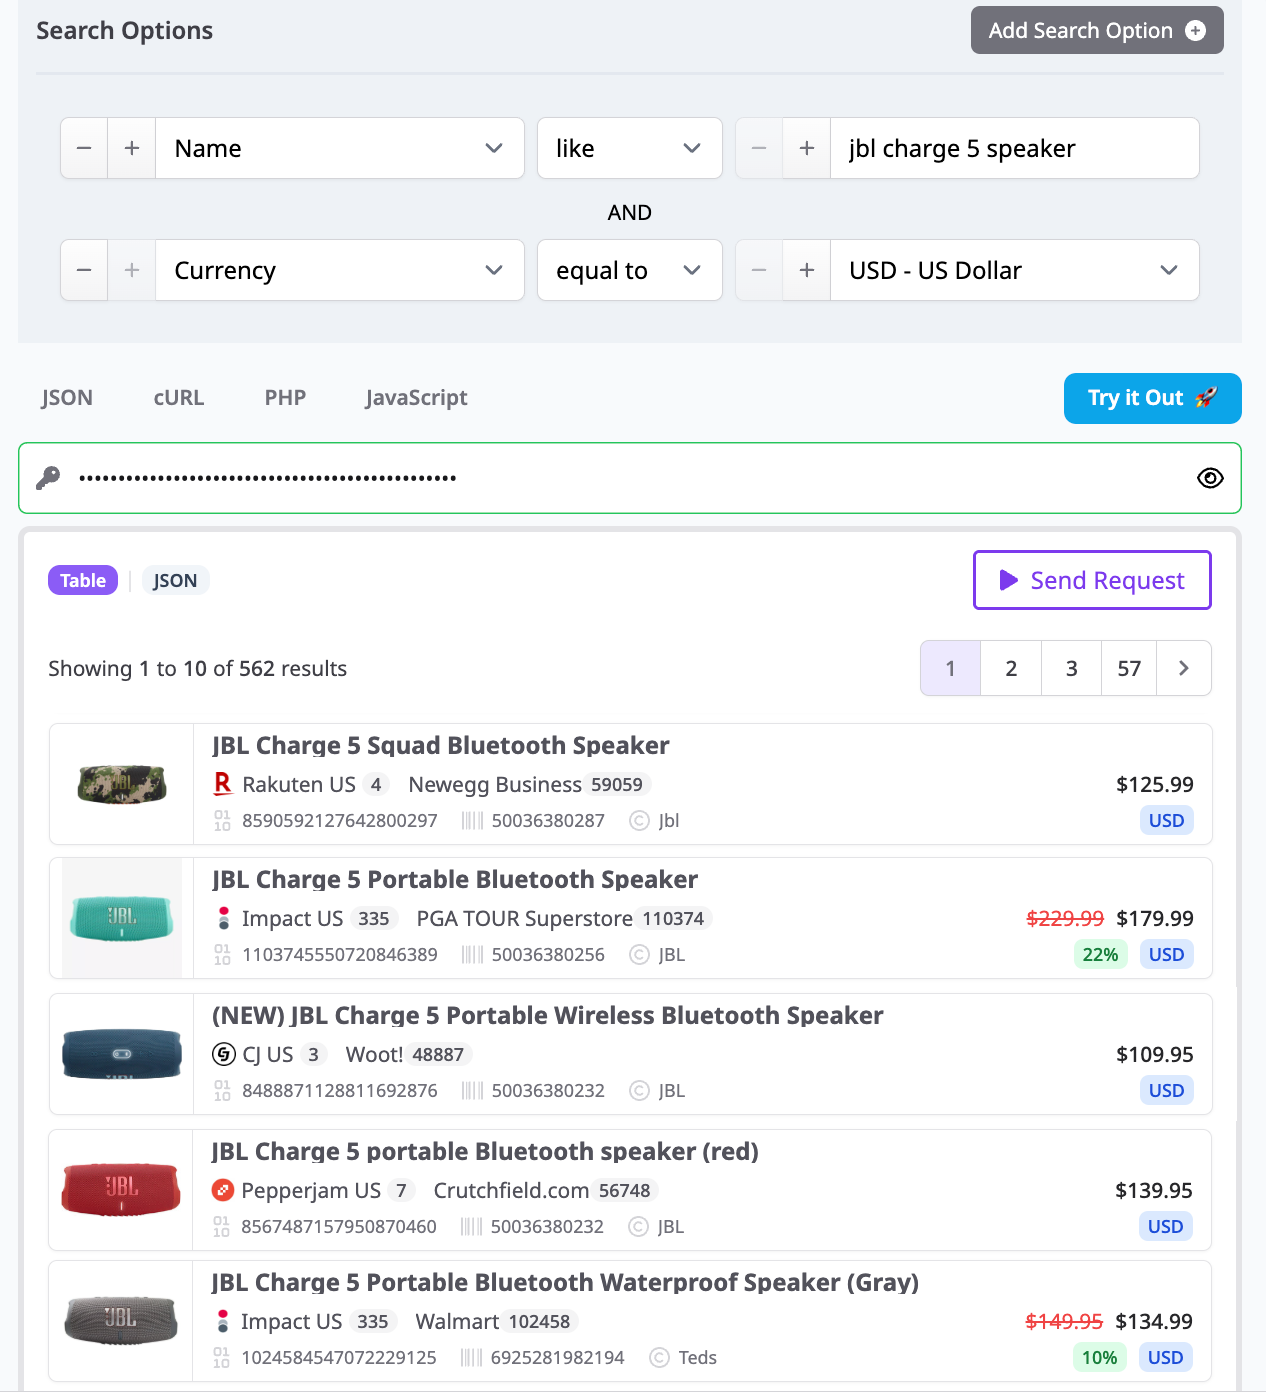Click the barcode icon beside 50036380287
This screenshot has width=1266, height=1392.
coord(473,820)
